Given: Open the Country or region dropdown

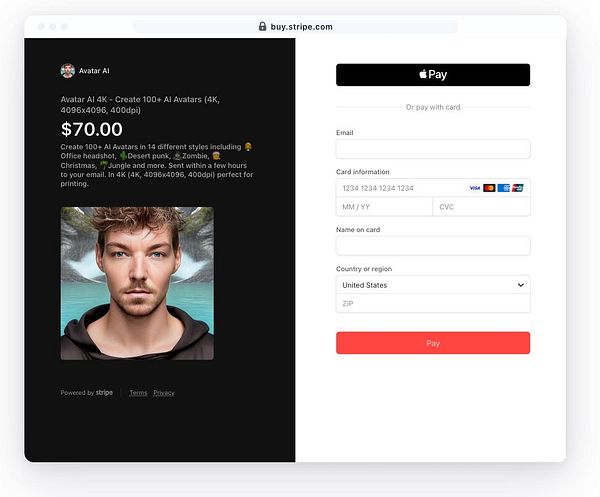Looking at the screenshot, I should tap(433, 285).
